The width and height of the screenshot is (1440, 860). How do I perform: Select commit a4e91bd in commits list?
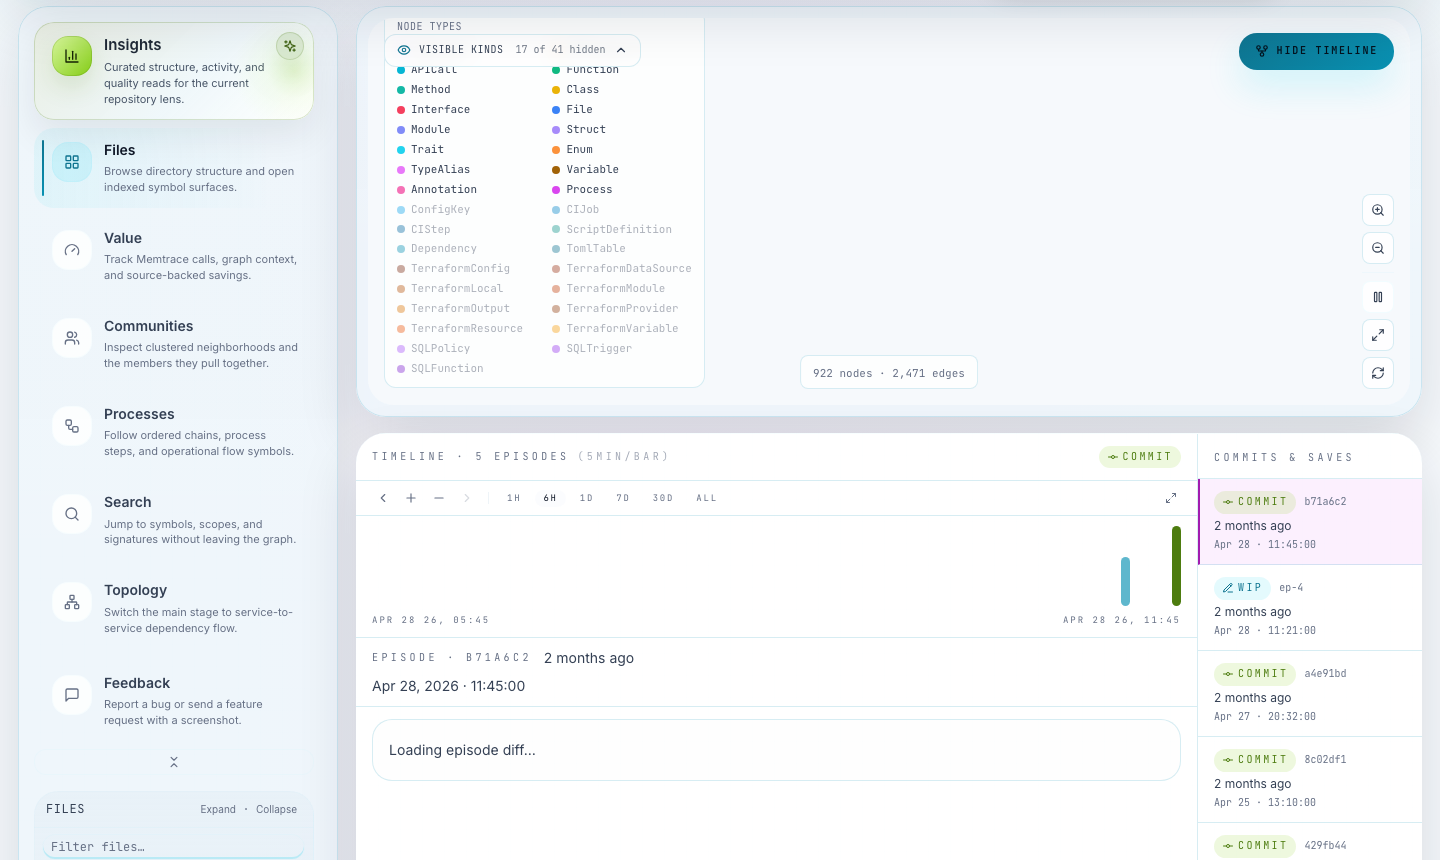[1310, 694]
